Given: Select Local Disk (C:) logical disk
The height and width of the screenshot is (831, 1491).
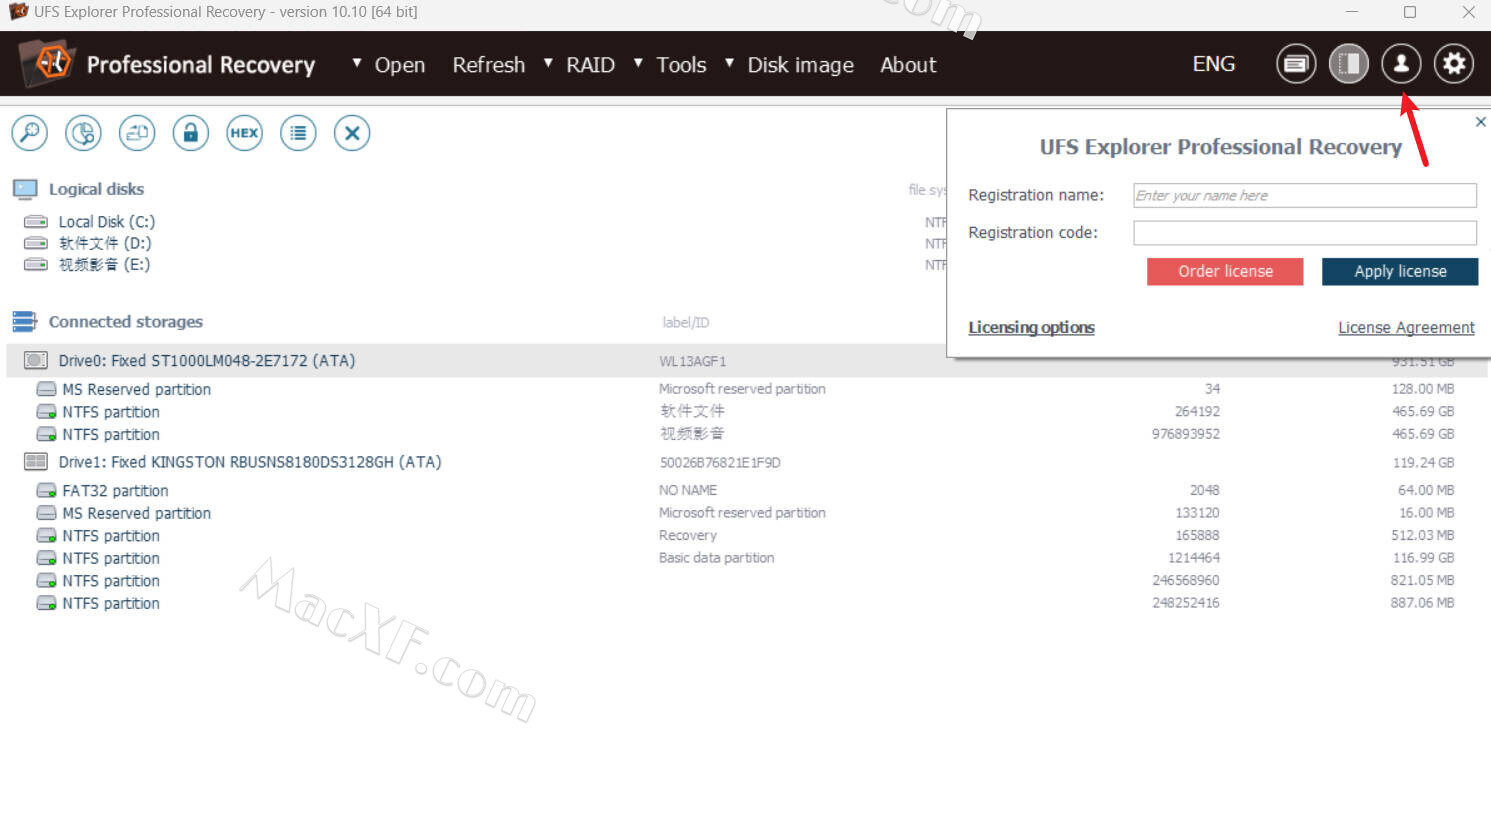Looking at the screenshot, I should 106,222.
